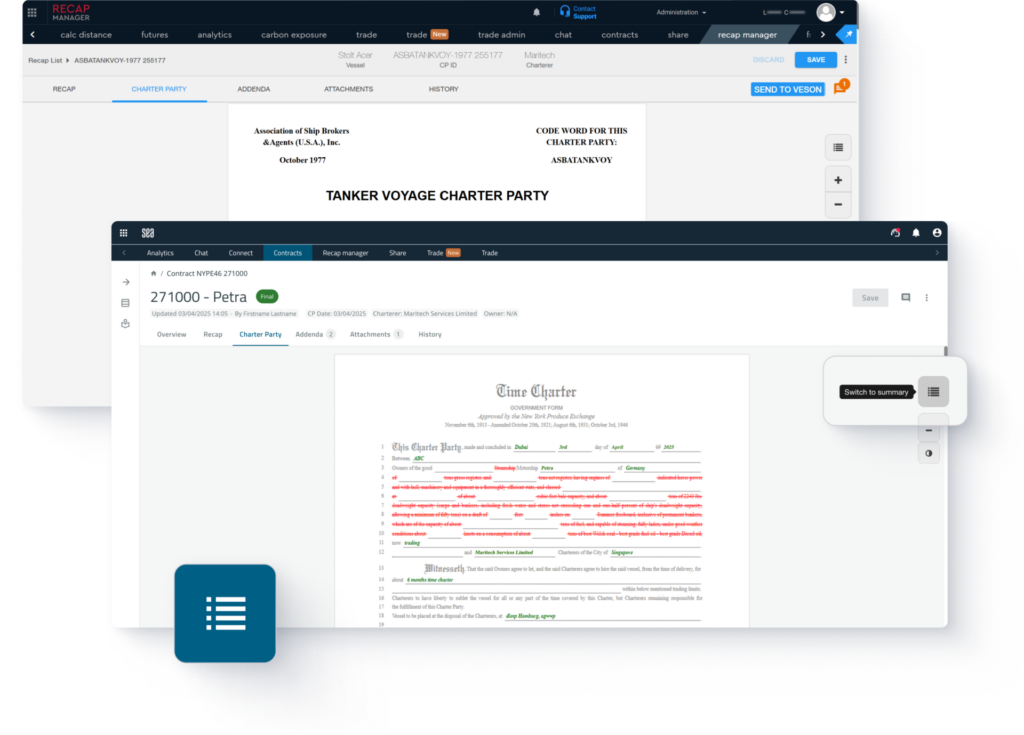Open the apps grid in Sea window
This screenshot has height=735, width=1024.
click(x=123, y=233)
